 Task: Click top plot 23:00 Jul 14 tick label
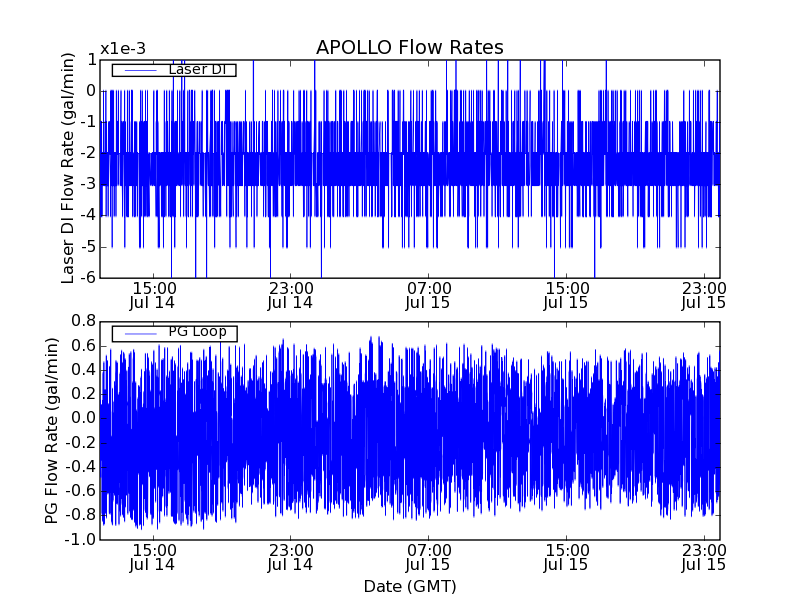click(290, 295)
